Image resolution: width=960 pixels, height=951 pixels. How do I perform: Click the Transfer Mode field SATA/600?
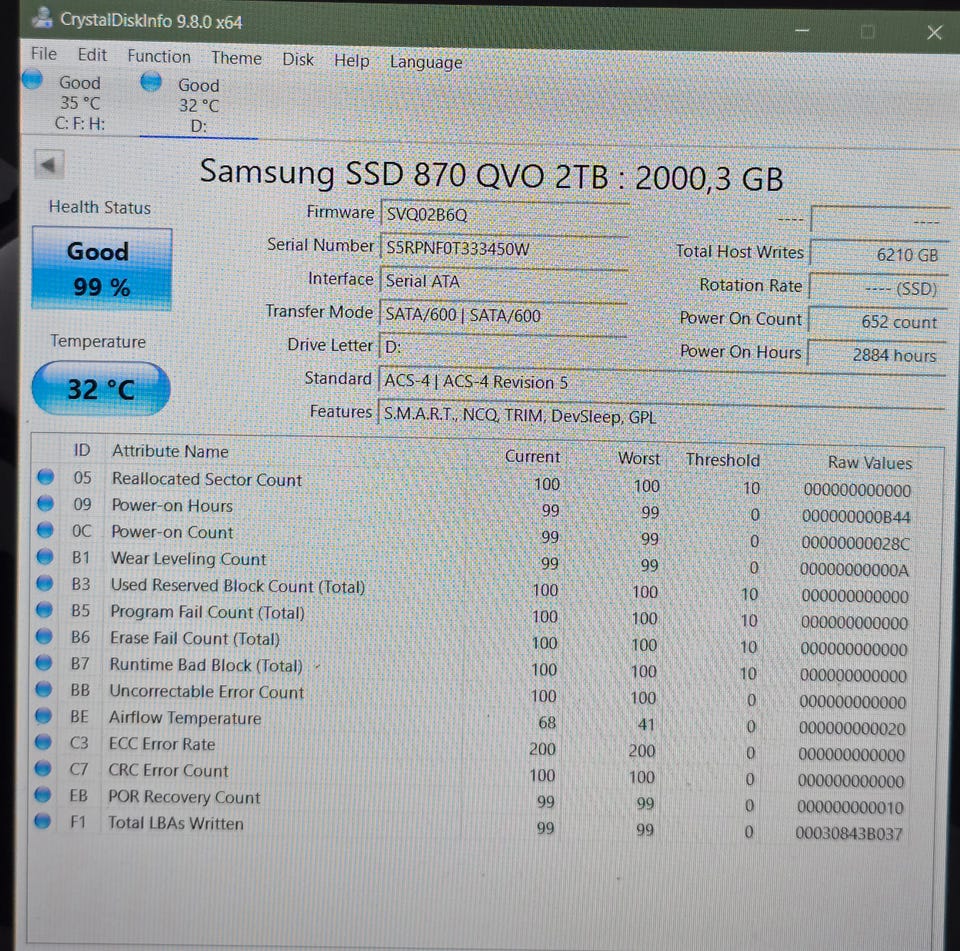503,315
